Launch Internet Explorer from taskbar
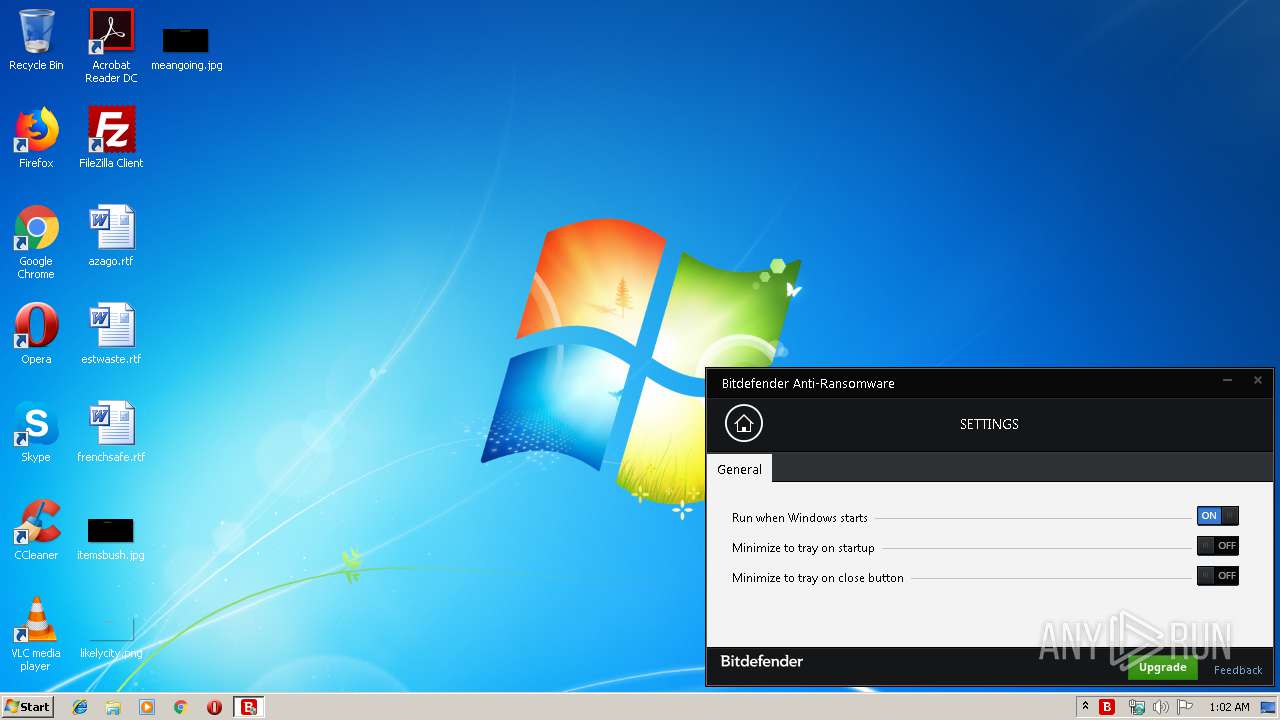 click(80, 707)
